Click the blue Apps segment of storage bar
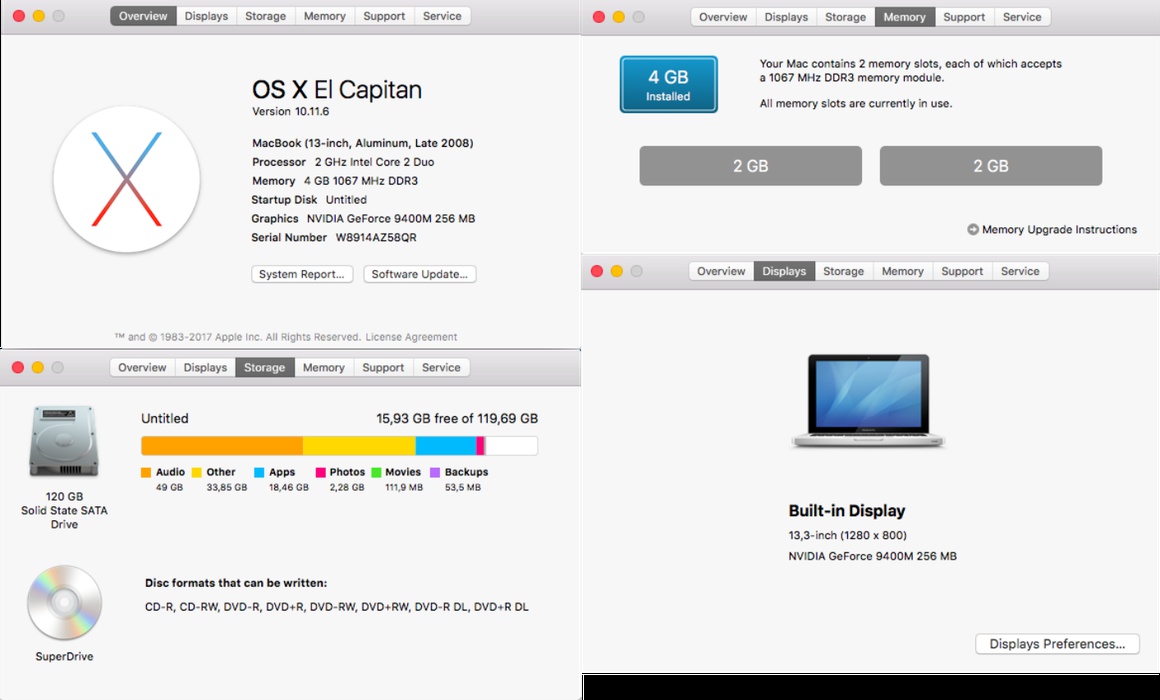Viewport: 1160px width, 700px height. tap(446, 445)
